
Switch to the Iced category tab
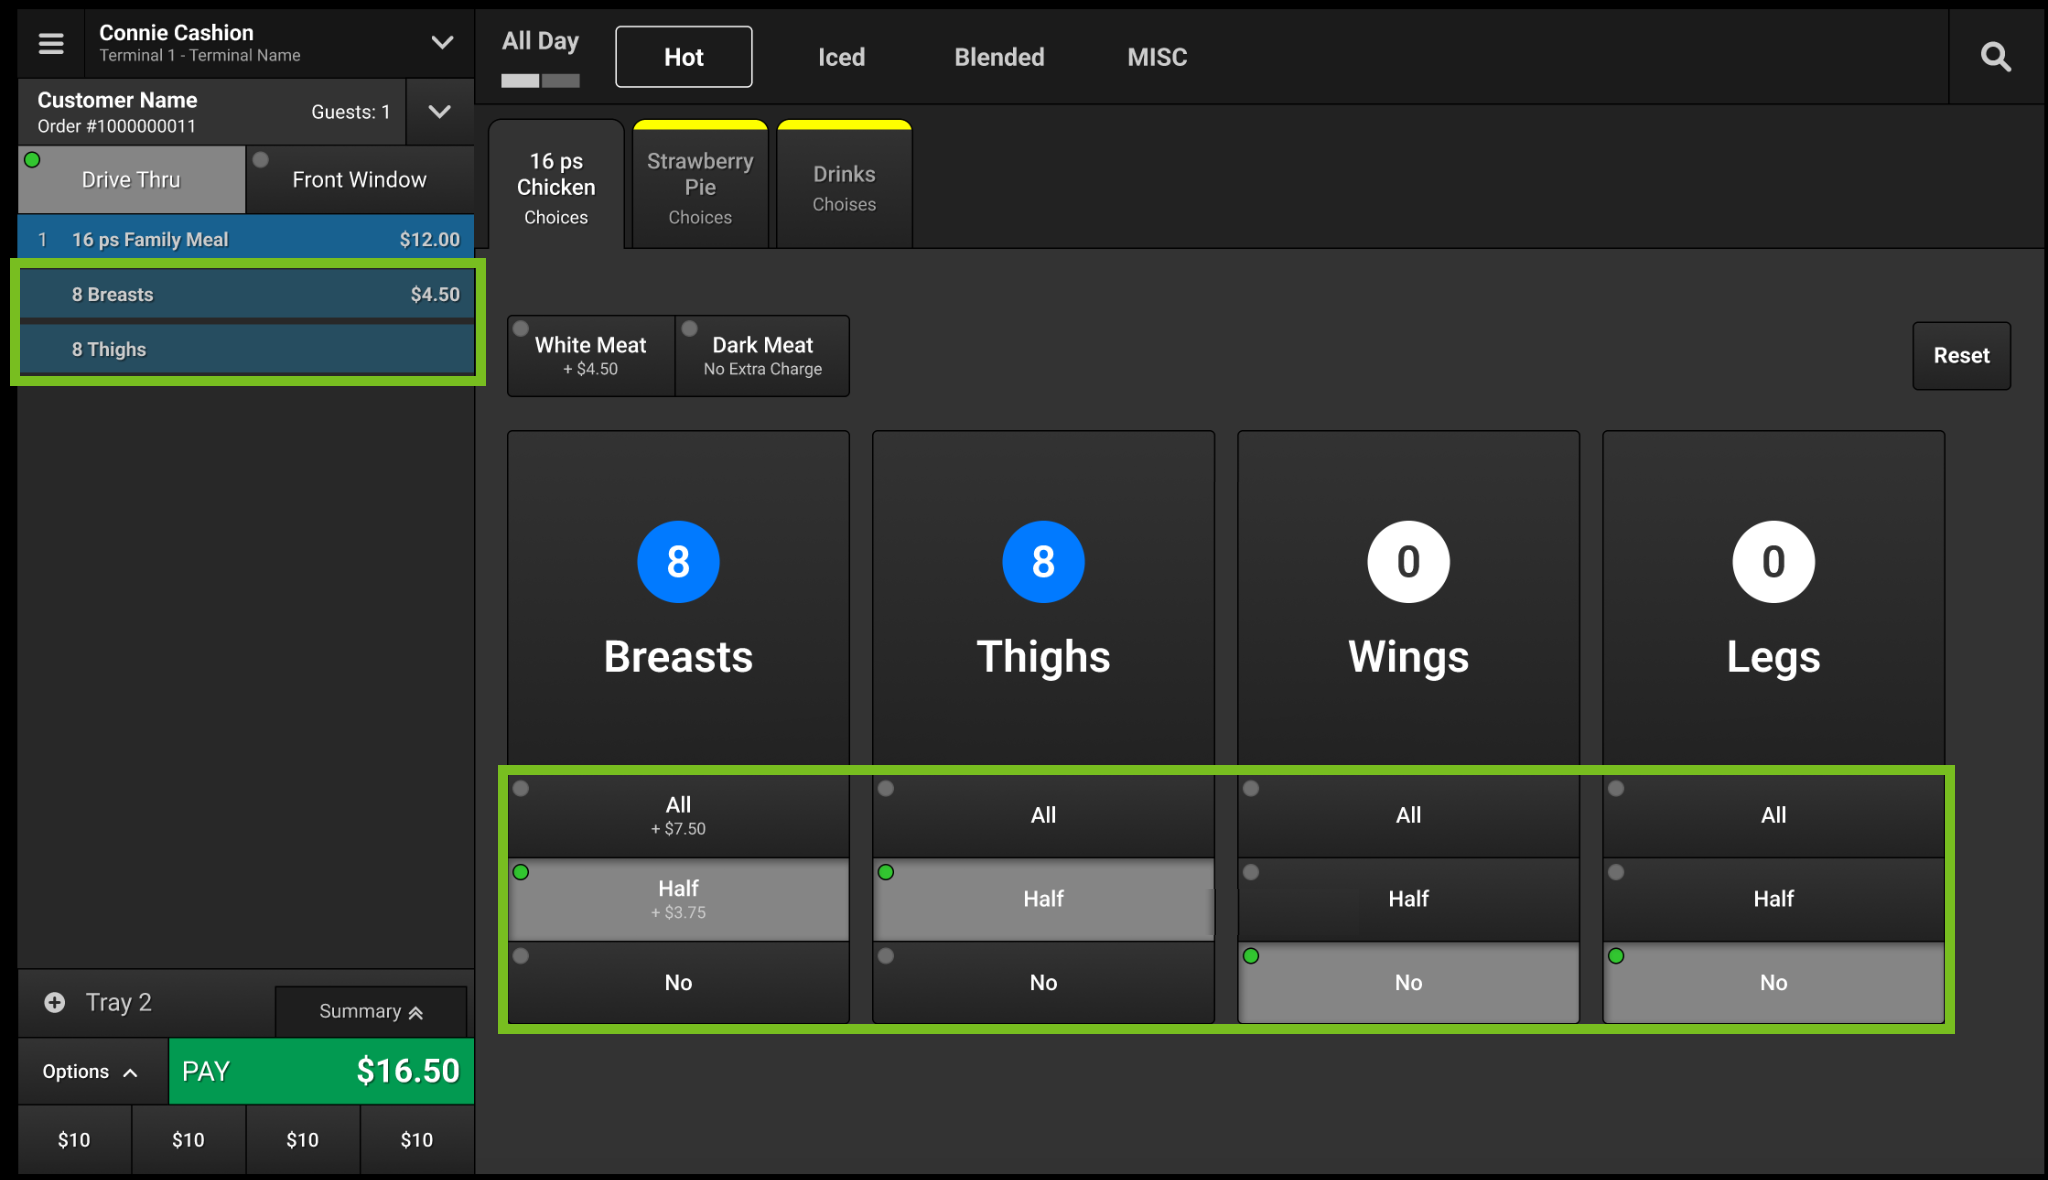click(841, 57)
